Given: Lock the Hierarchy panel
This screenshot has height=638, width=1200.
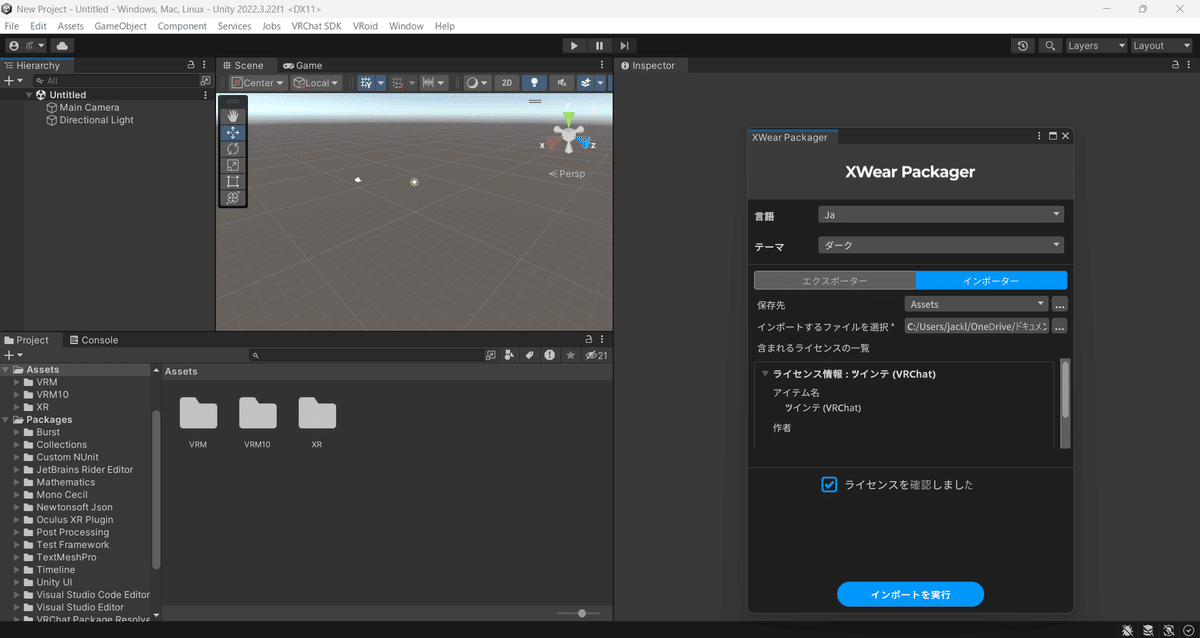Looking at the screenshot, I should point(191,65).
